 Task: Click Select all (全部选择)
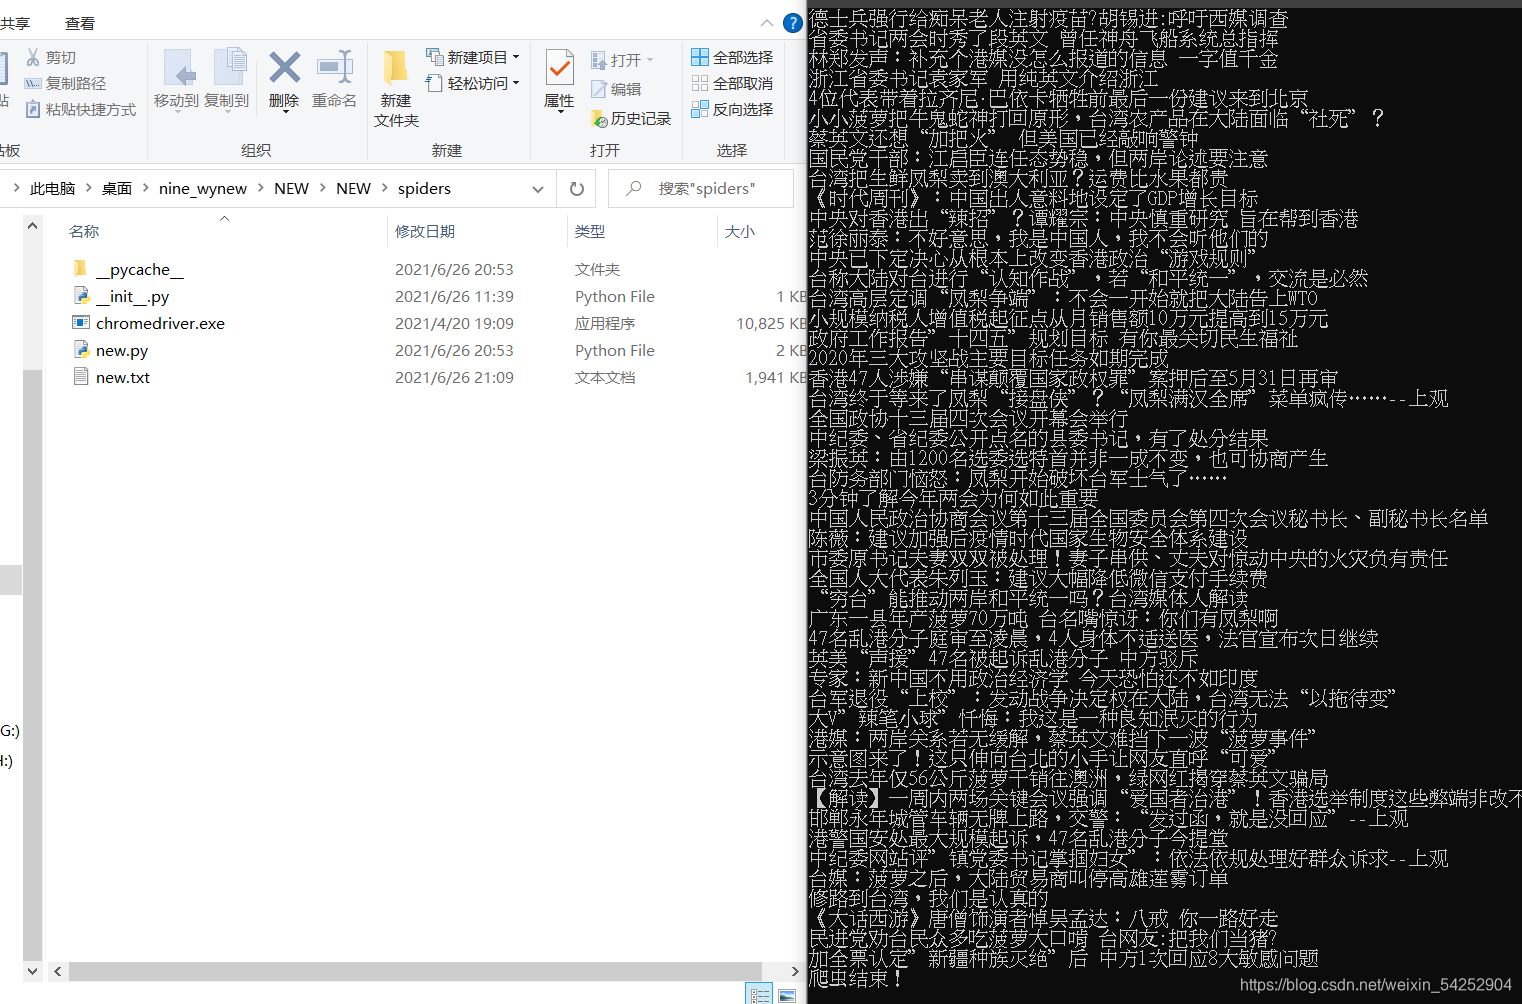(732, 57)
